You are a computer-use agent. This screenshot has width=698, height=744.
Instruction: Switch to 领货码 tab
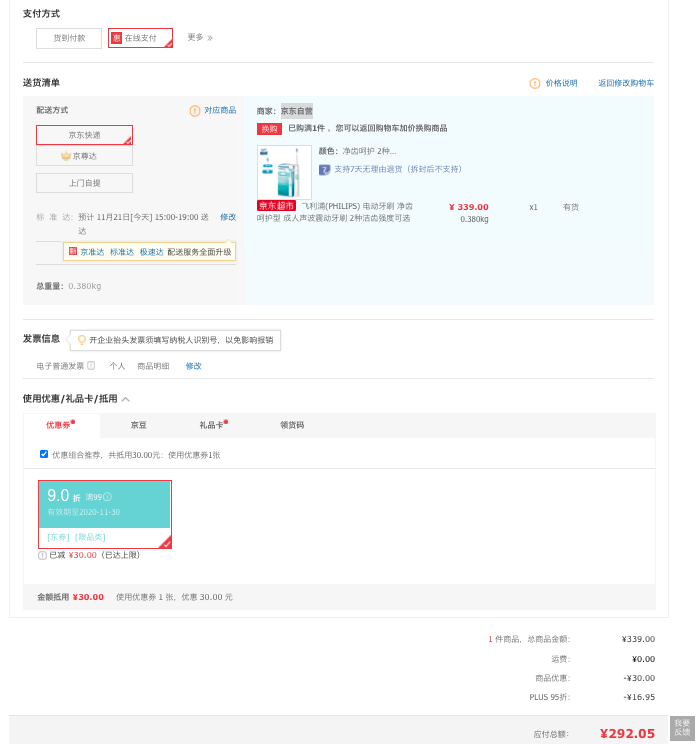[x=292, y=425]
